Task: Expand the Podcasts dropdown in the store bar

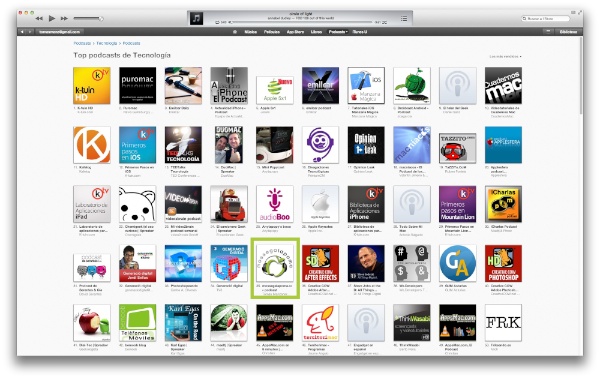Action: [338, 32]
